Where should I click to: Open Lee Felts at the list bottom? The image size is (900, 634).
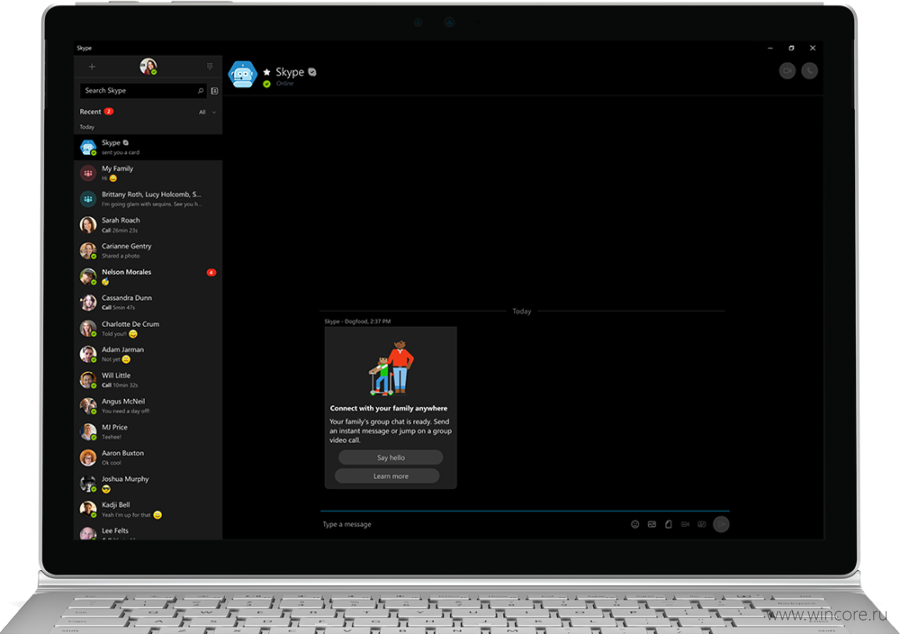148,532
